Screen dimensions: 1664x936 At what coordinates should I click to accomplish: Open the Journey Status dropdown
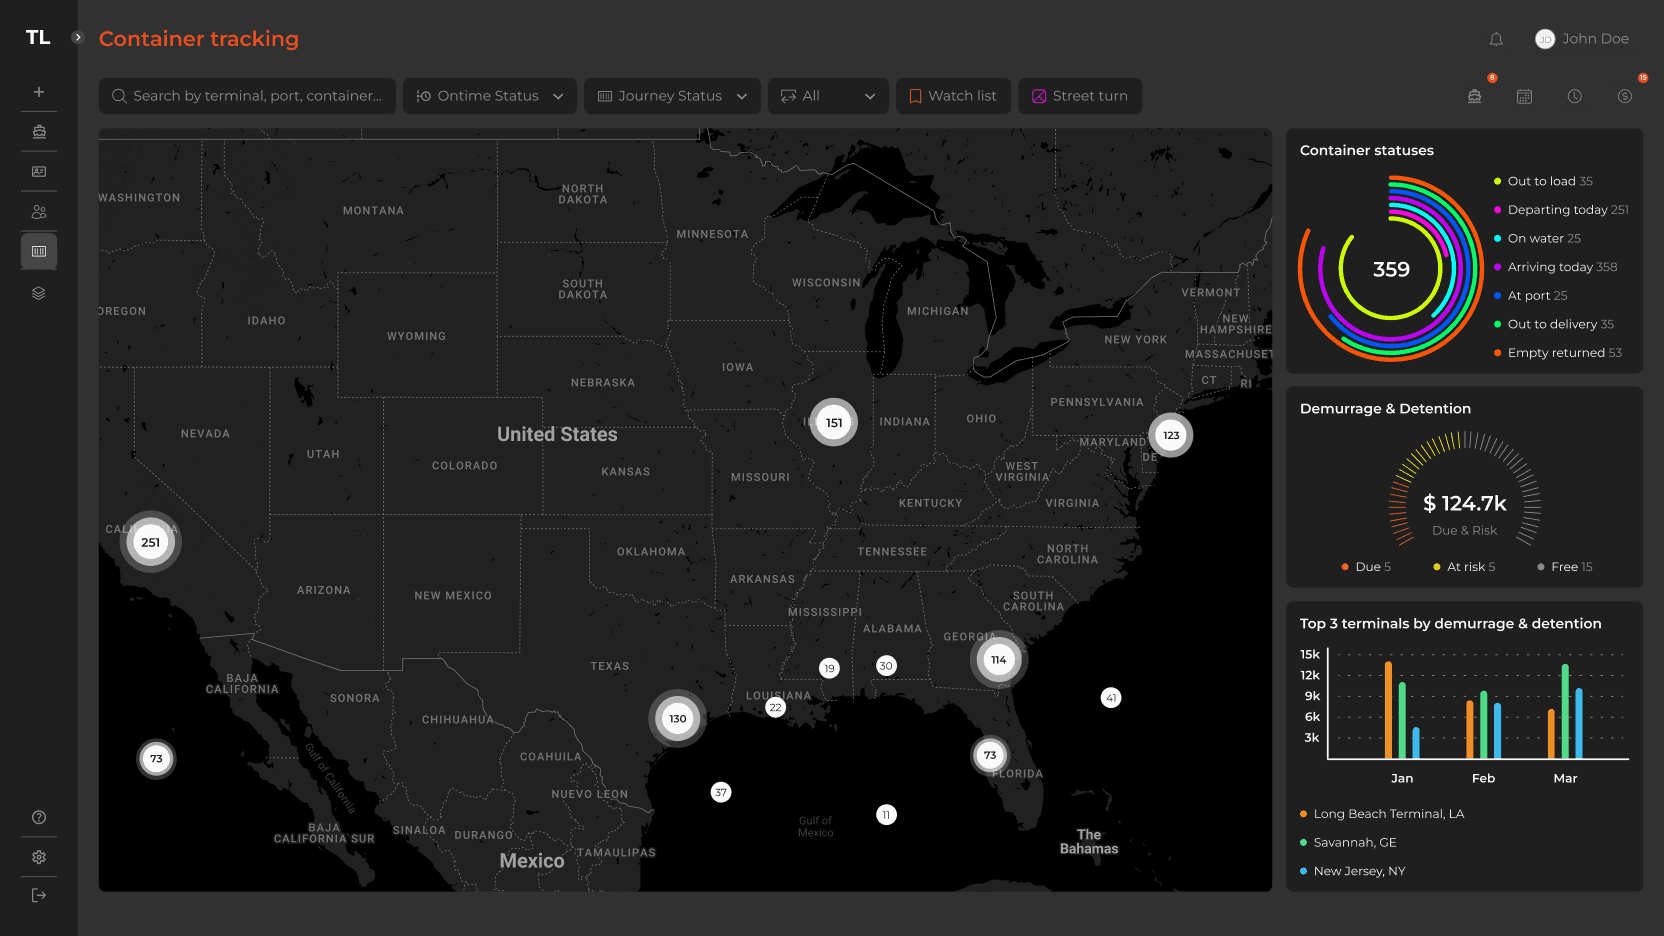[672, 96]
